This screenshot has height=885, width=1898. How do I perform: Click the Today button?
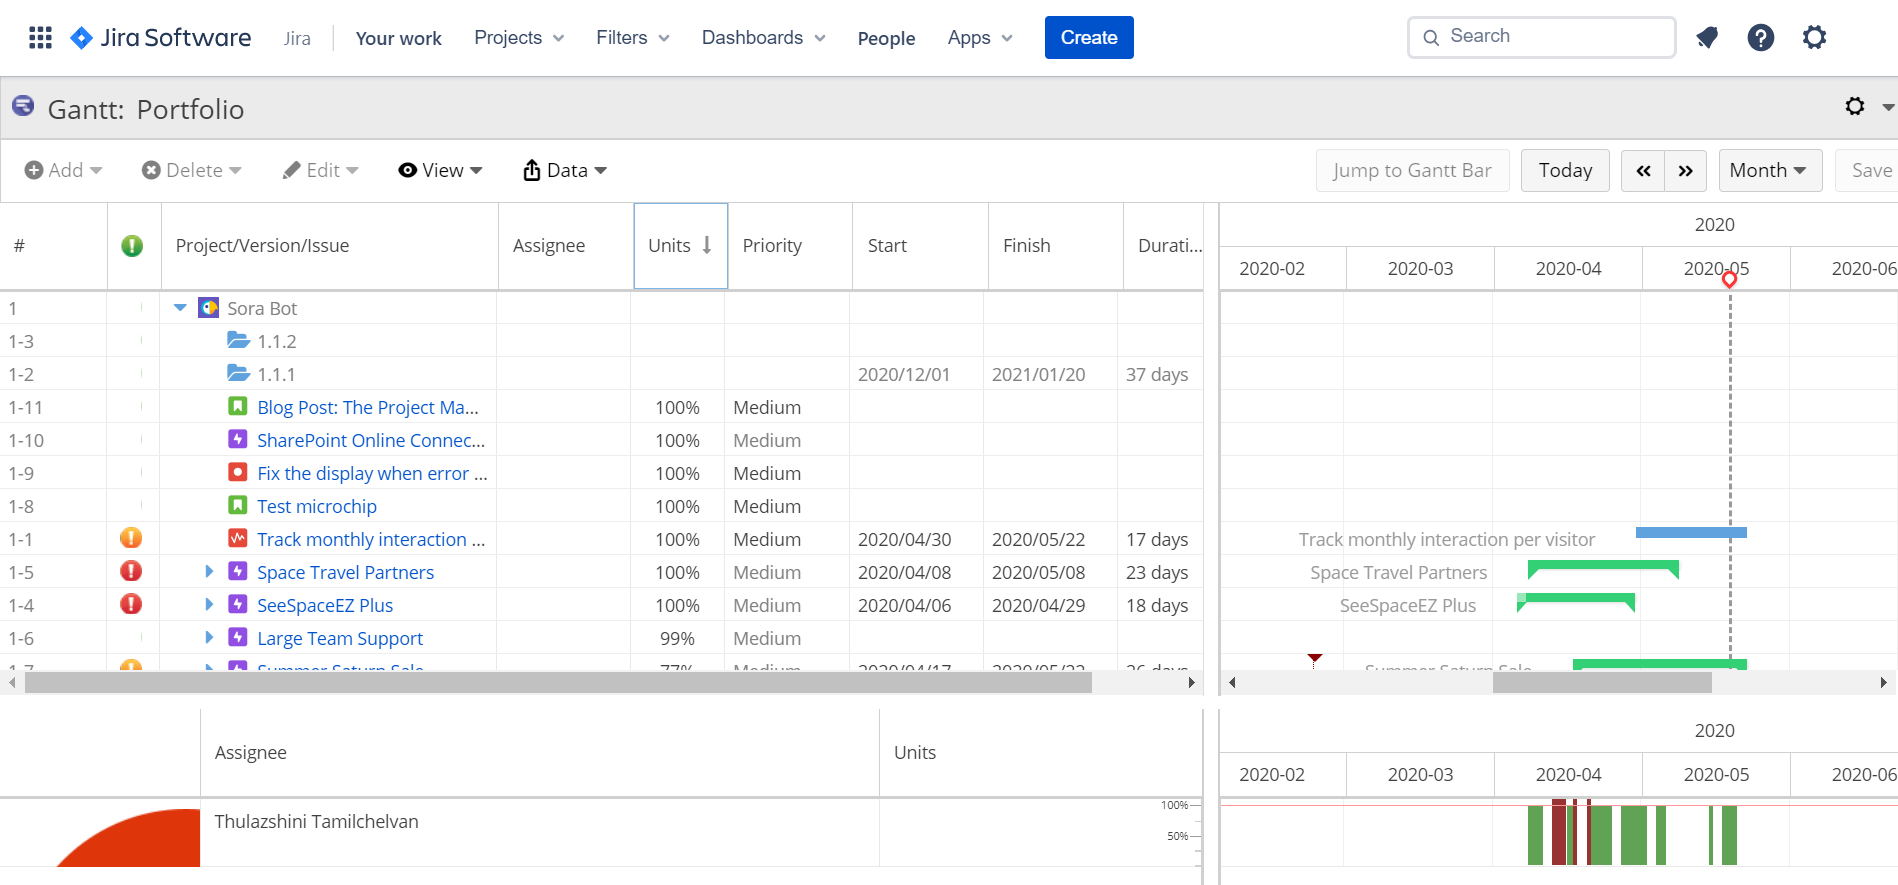[x=1565, y=171]
